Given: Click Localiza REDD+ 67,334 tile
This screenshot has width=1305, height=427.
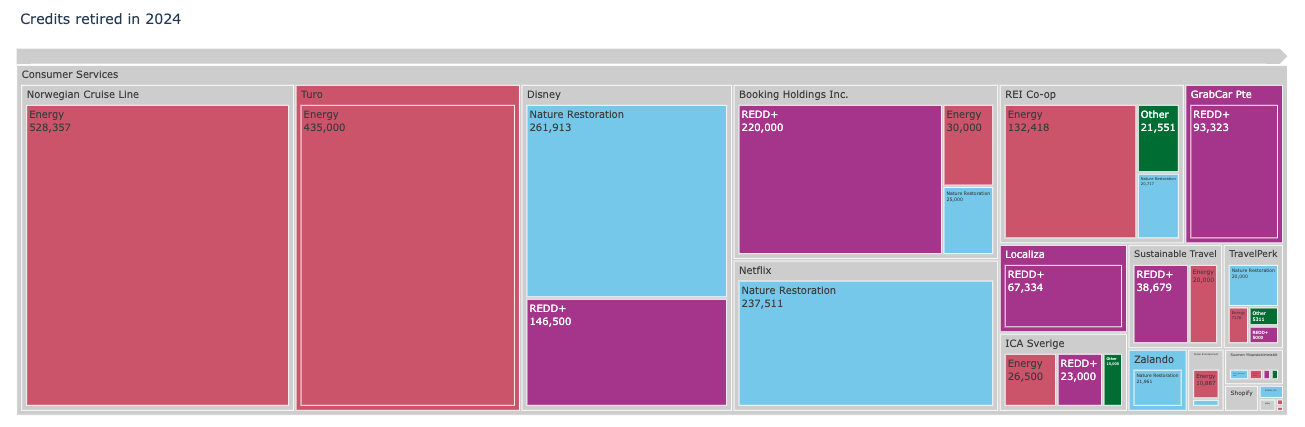Looking at the screenshot, I should point(1063,295).
